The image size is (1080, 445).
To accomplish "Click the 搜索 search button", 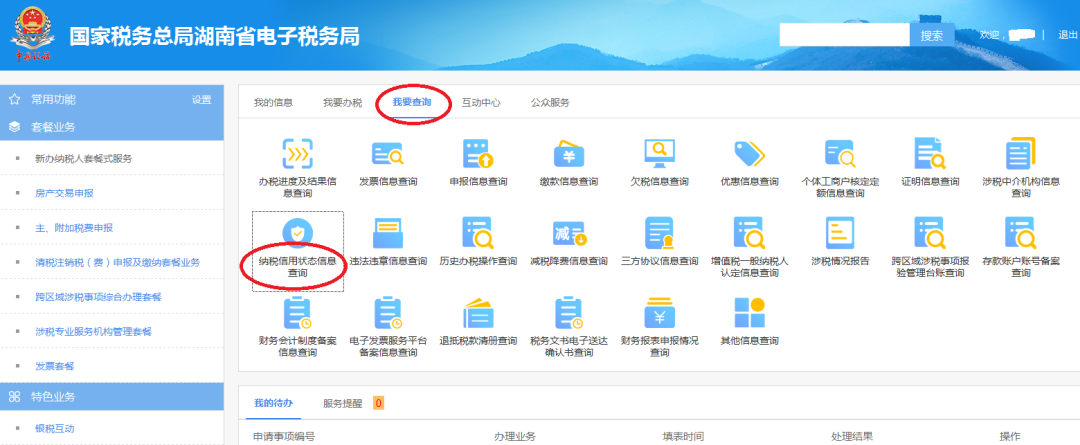I will tap(932, 35).
